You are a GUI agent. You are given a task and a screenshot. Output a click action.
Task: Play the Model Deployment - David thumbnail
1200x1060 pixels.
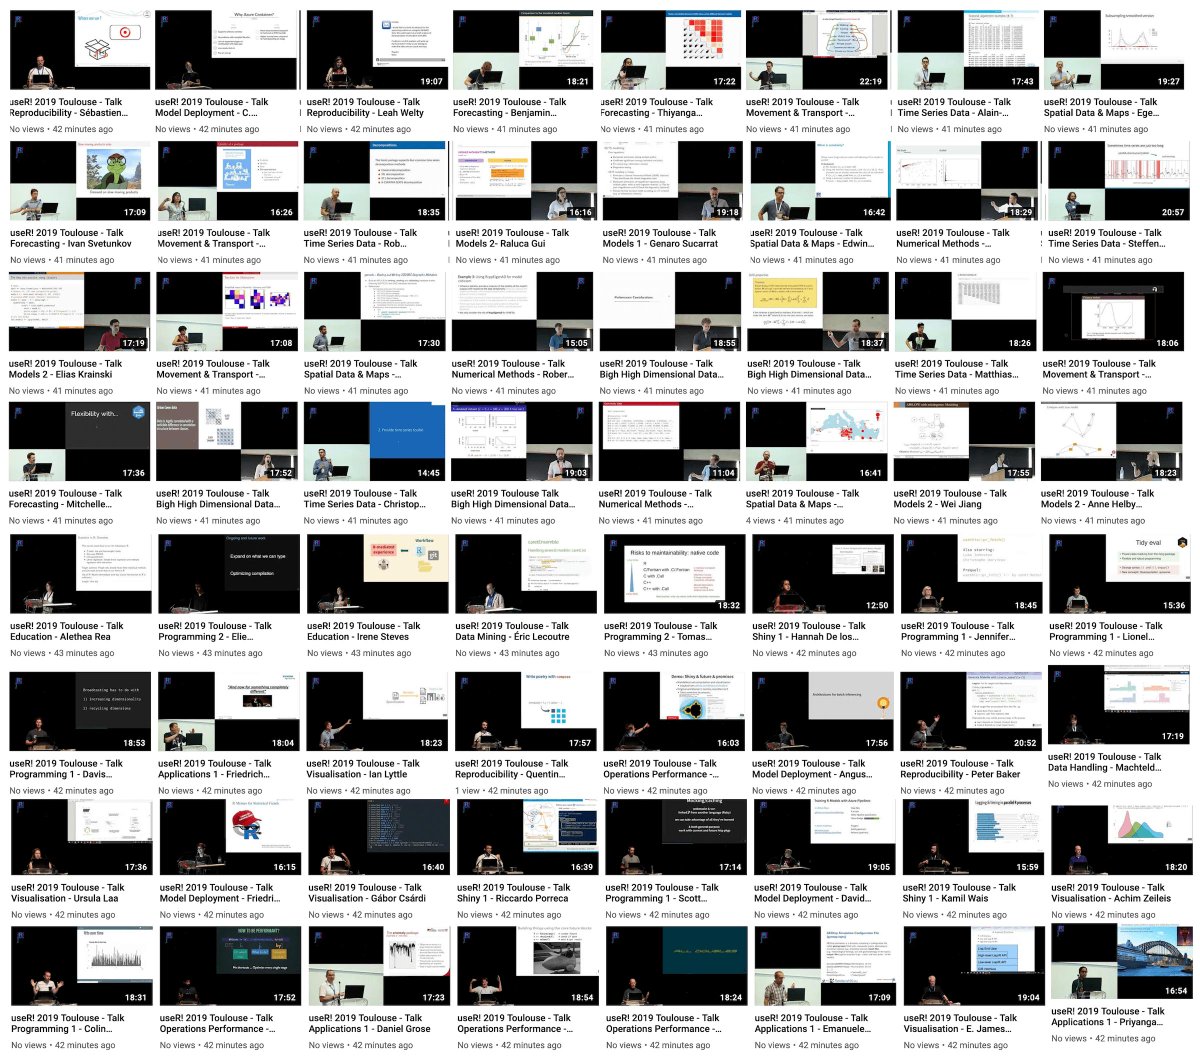coord(825,835)
